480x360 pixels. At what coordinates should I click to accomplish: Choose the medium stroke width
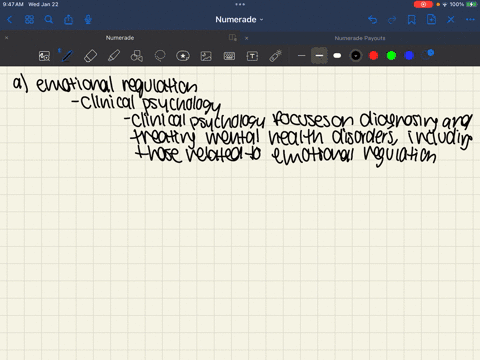[319, 56]
